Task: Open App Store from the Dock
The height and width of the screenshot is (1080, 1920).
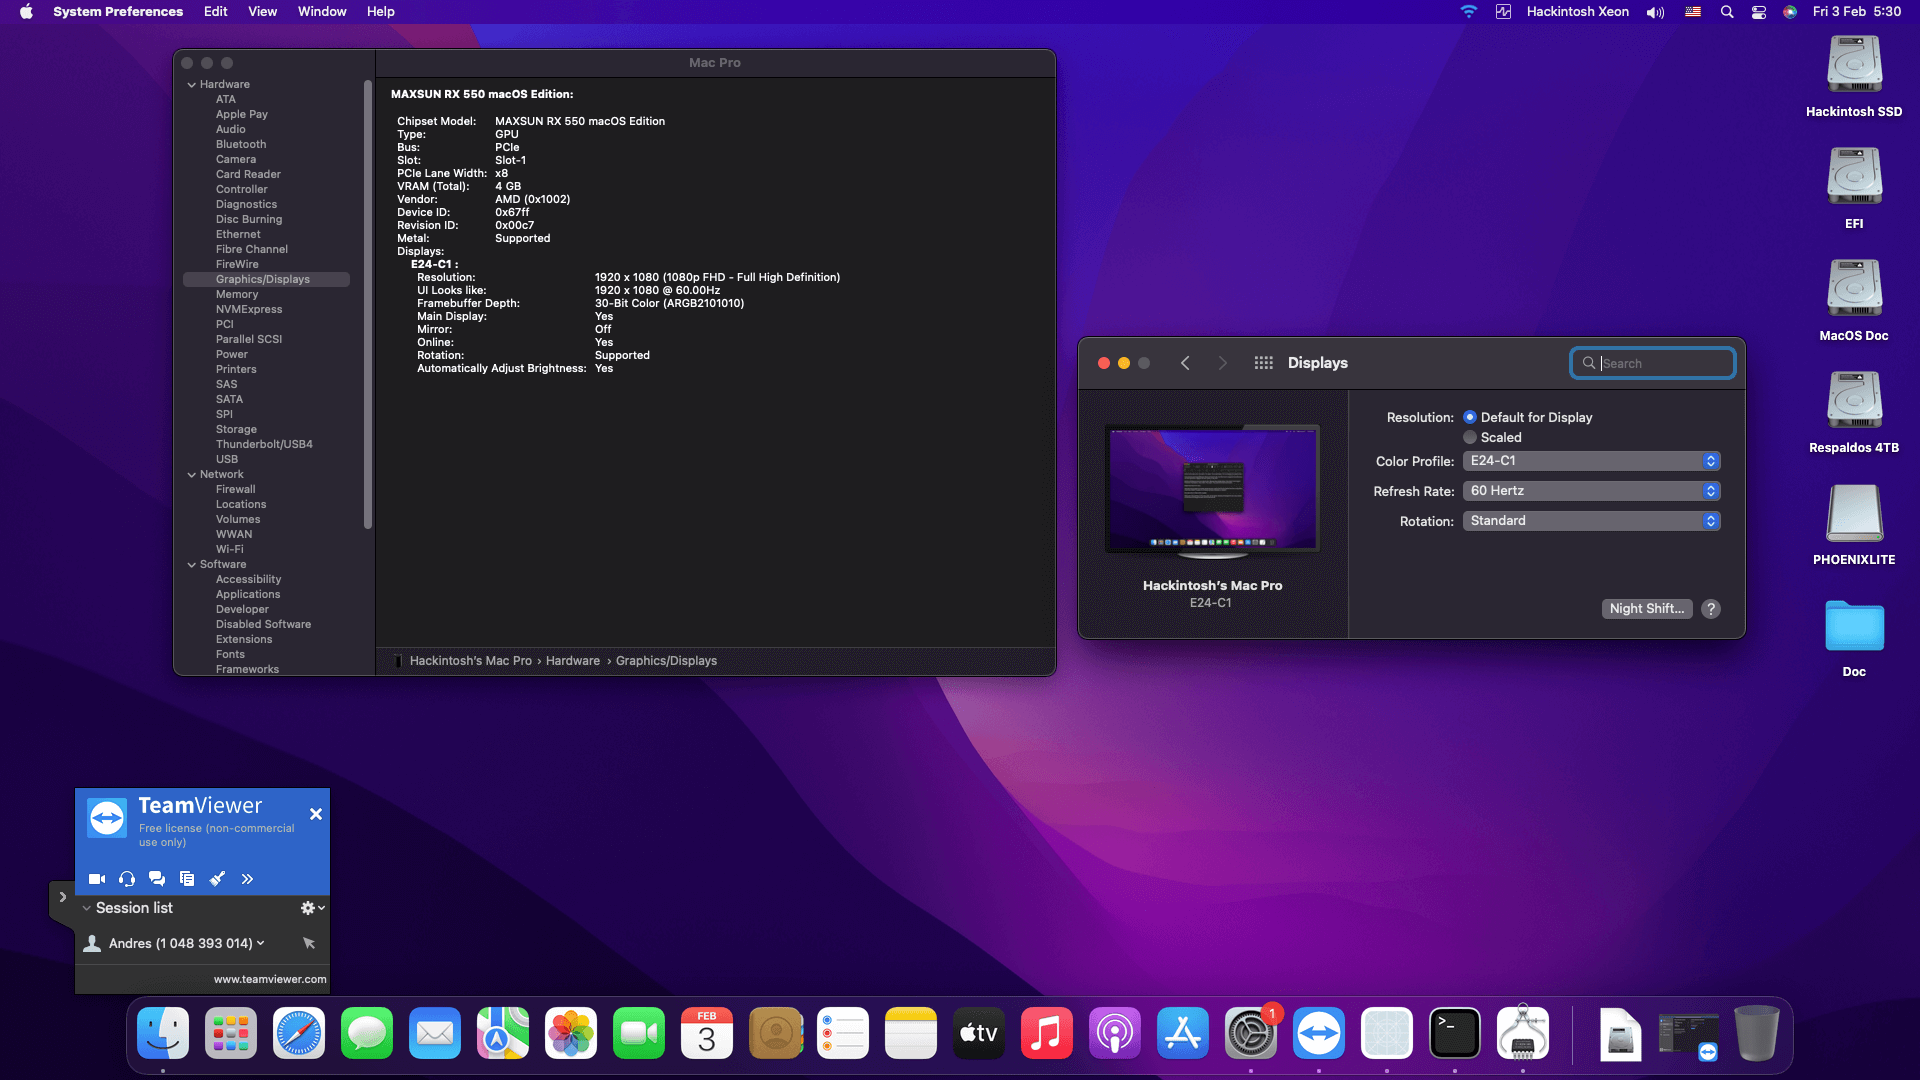Action: 1183,1034
